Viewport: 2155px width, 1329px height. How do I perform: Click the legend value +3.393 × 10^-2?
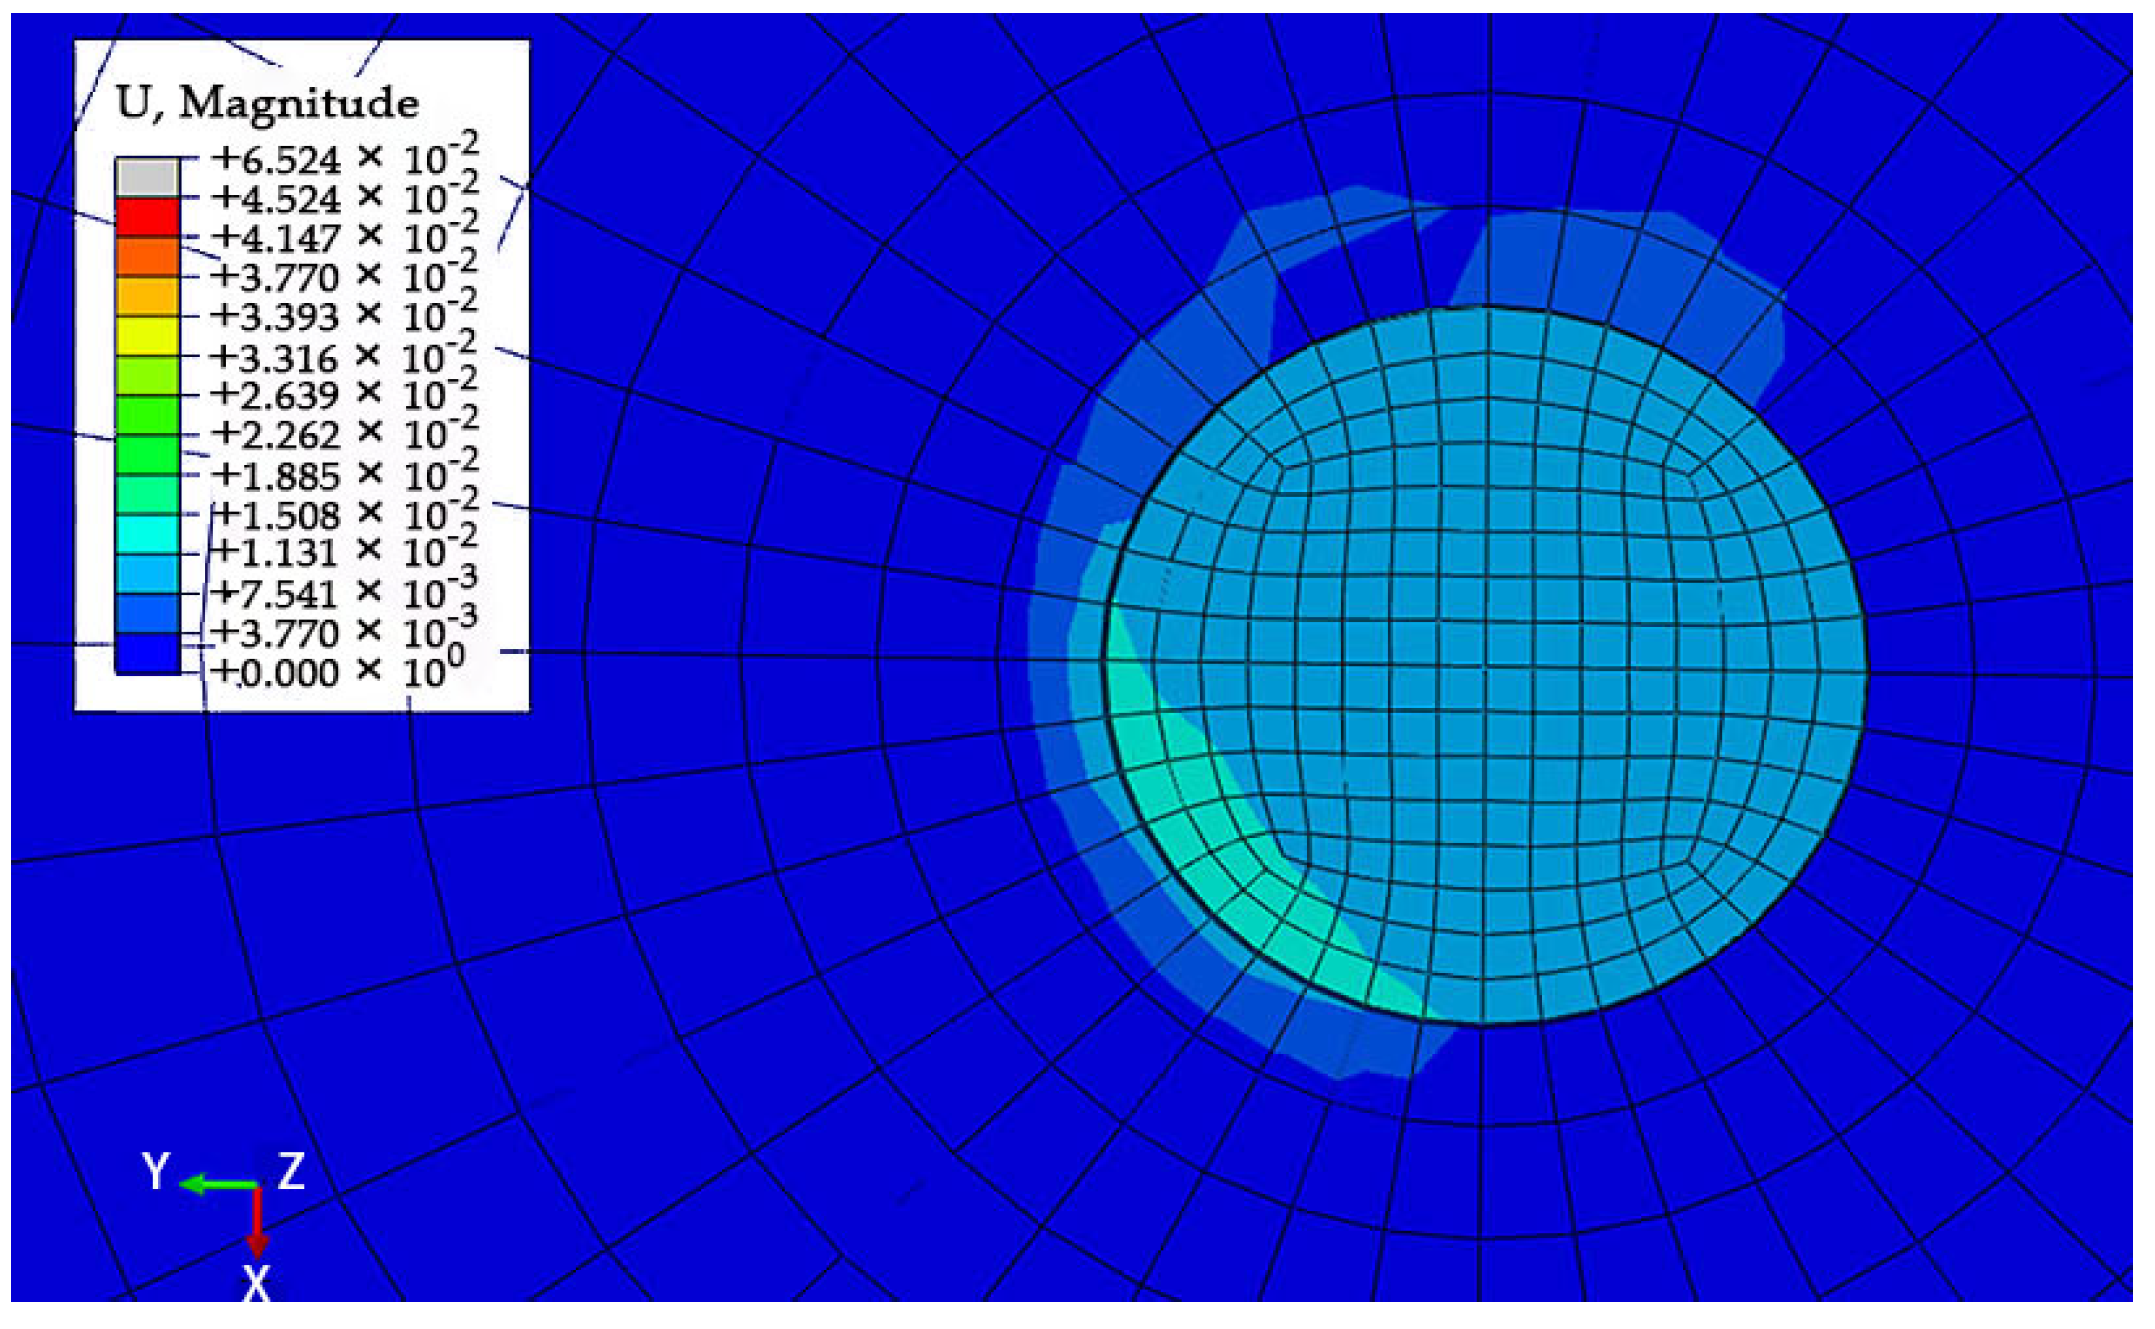pos(345,315)
